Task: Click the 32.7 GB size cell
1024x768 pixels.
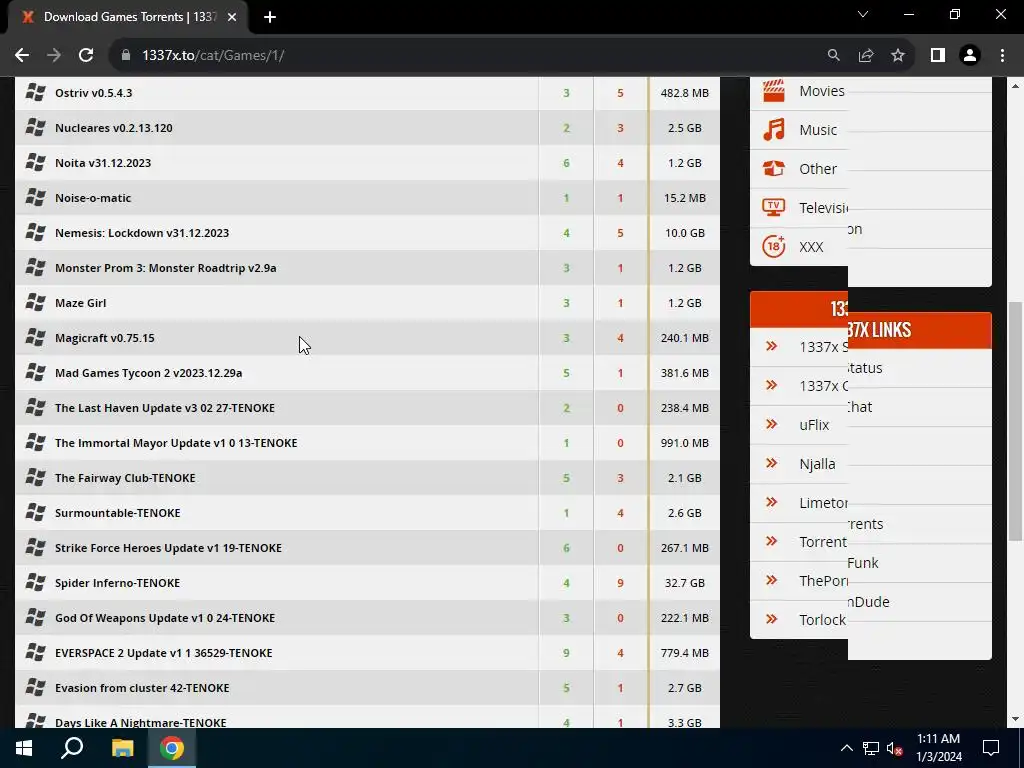Action: 684,583
